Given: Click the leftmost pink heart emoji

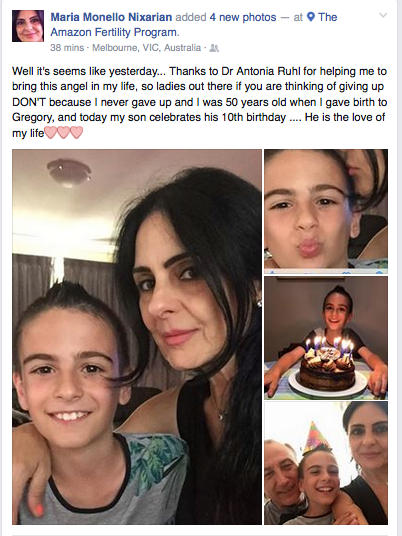Looking at the screenshot, I should (51, 132).
